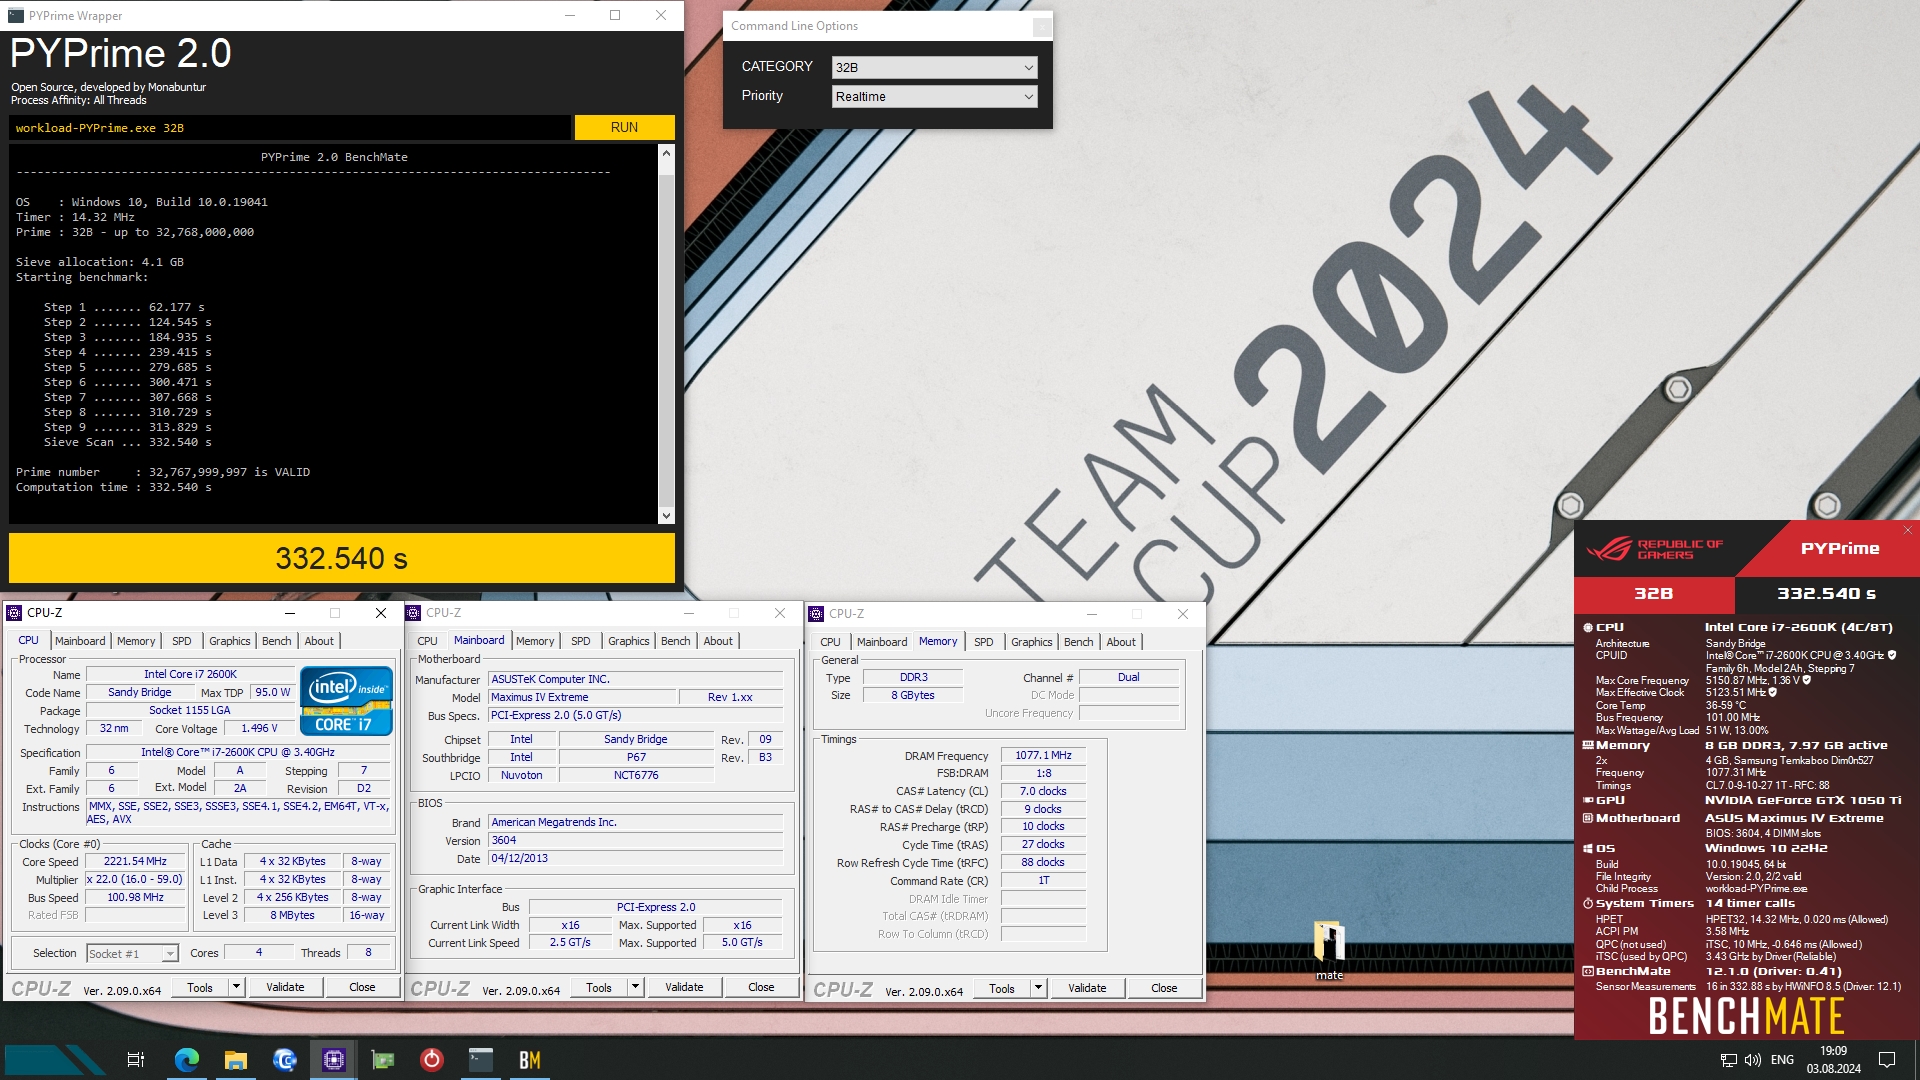The height and width of the screenshot is (1080, 1920).
Task: Open Task View from taskbar
Action: point(136,1060)
